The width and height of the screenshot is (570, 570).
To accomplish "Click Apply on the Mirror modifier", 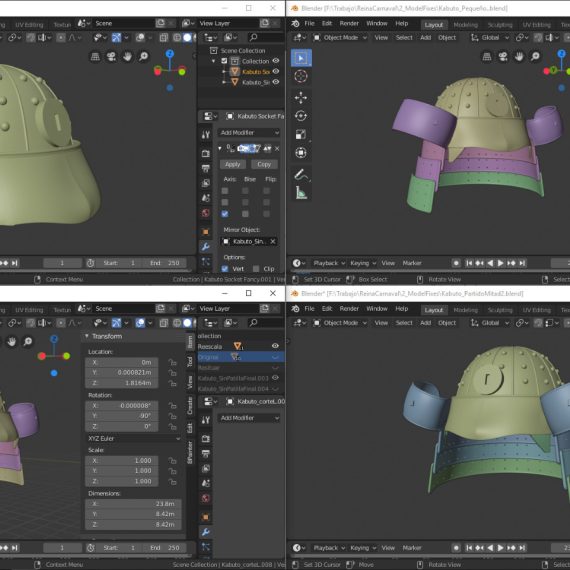I will [233, 164].
